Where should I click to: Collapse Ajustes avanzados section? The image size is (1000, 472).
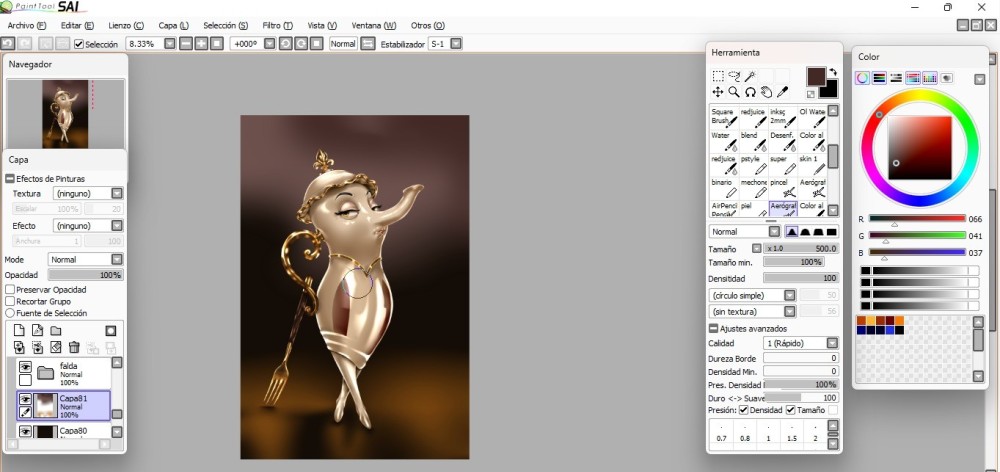pos(713,328)
